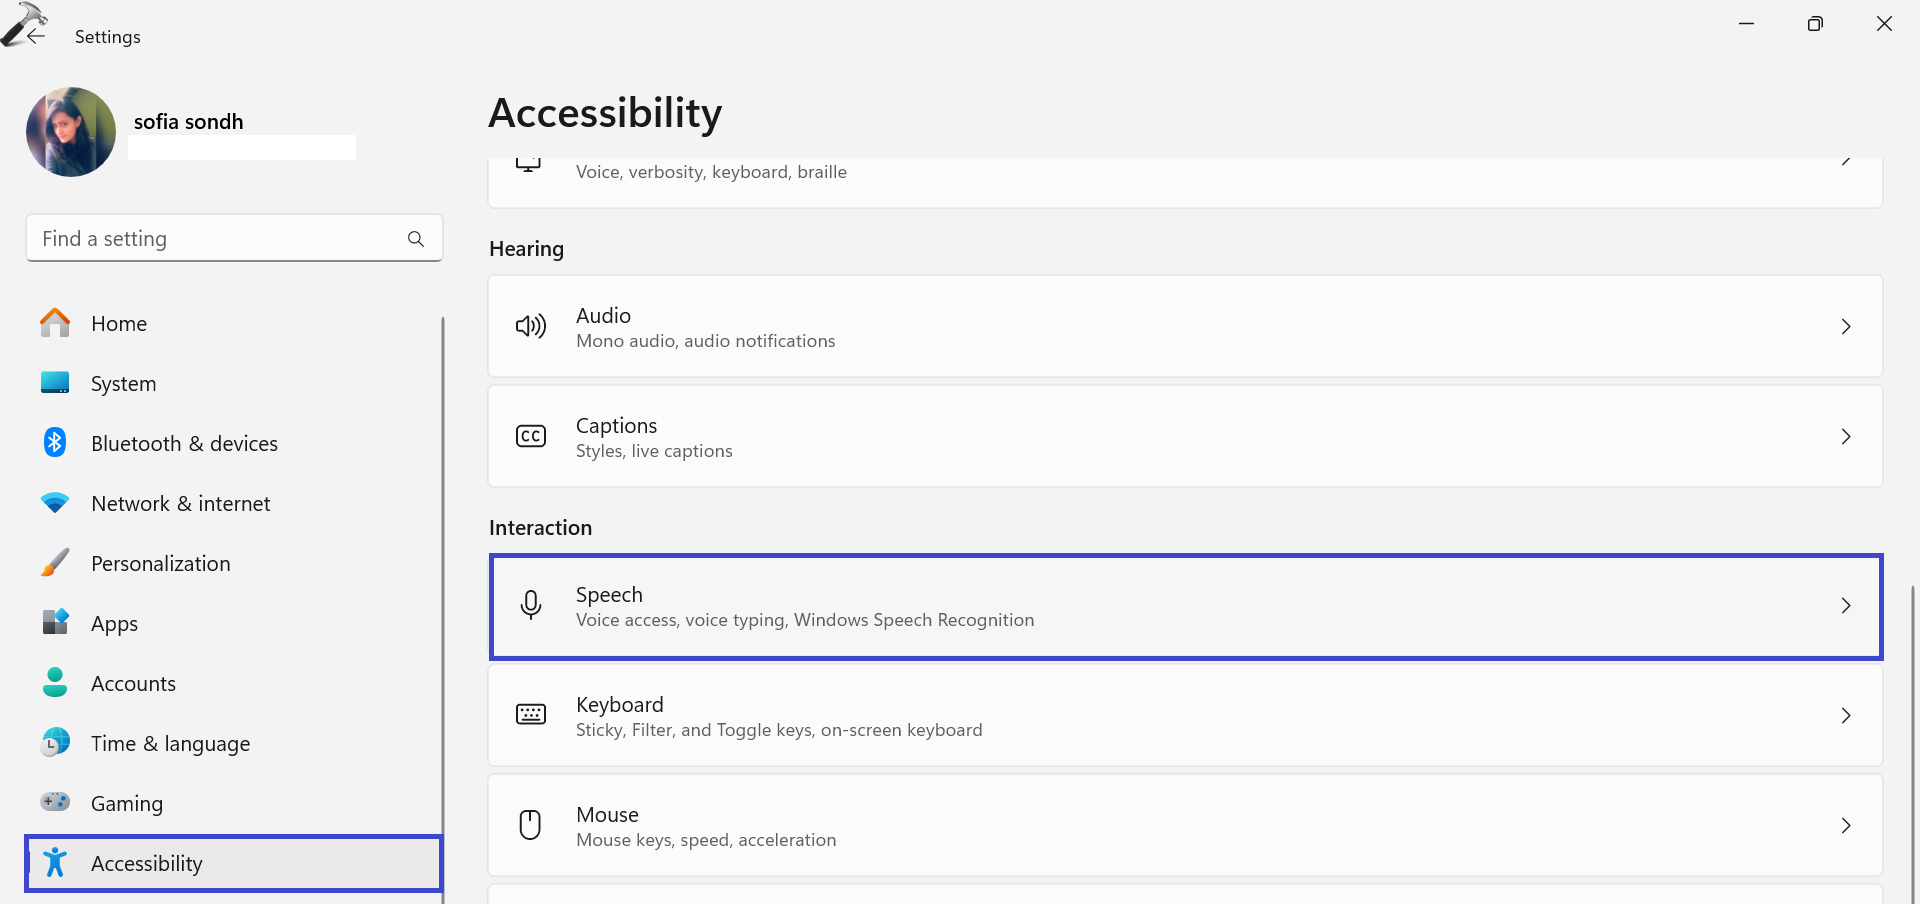Viewport: 1920px width, 904px height.
Task: Click the Gaming controller icon
Action: pyautogui.click(x=55, y=802)
